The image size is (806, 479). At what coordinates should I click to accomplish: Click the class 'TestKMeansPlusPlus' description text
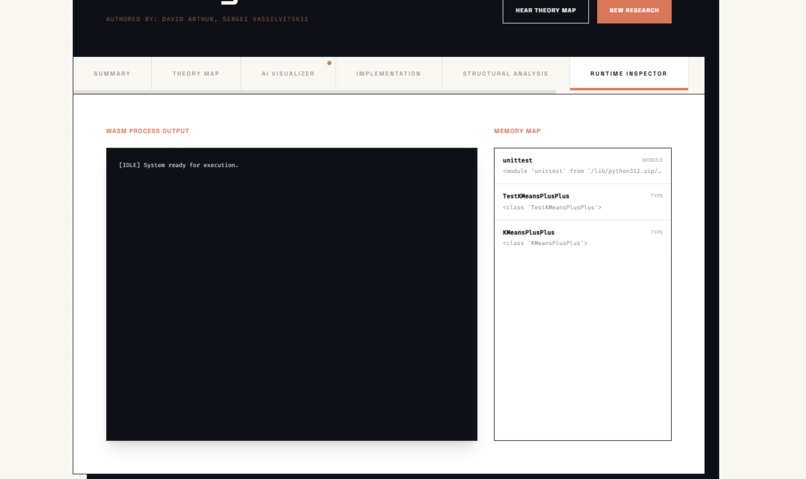[552, 208]
